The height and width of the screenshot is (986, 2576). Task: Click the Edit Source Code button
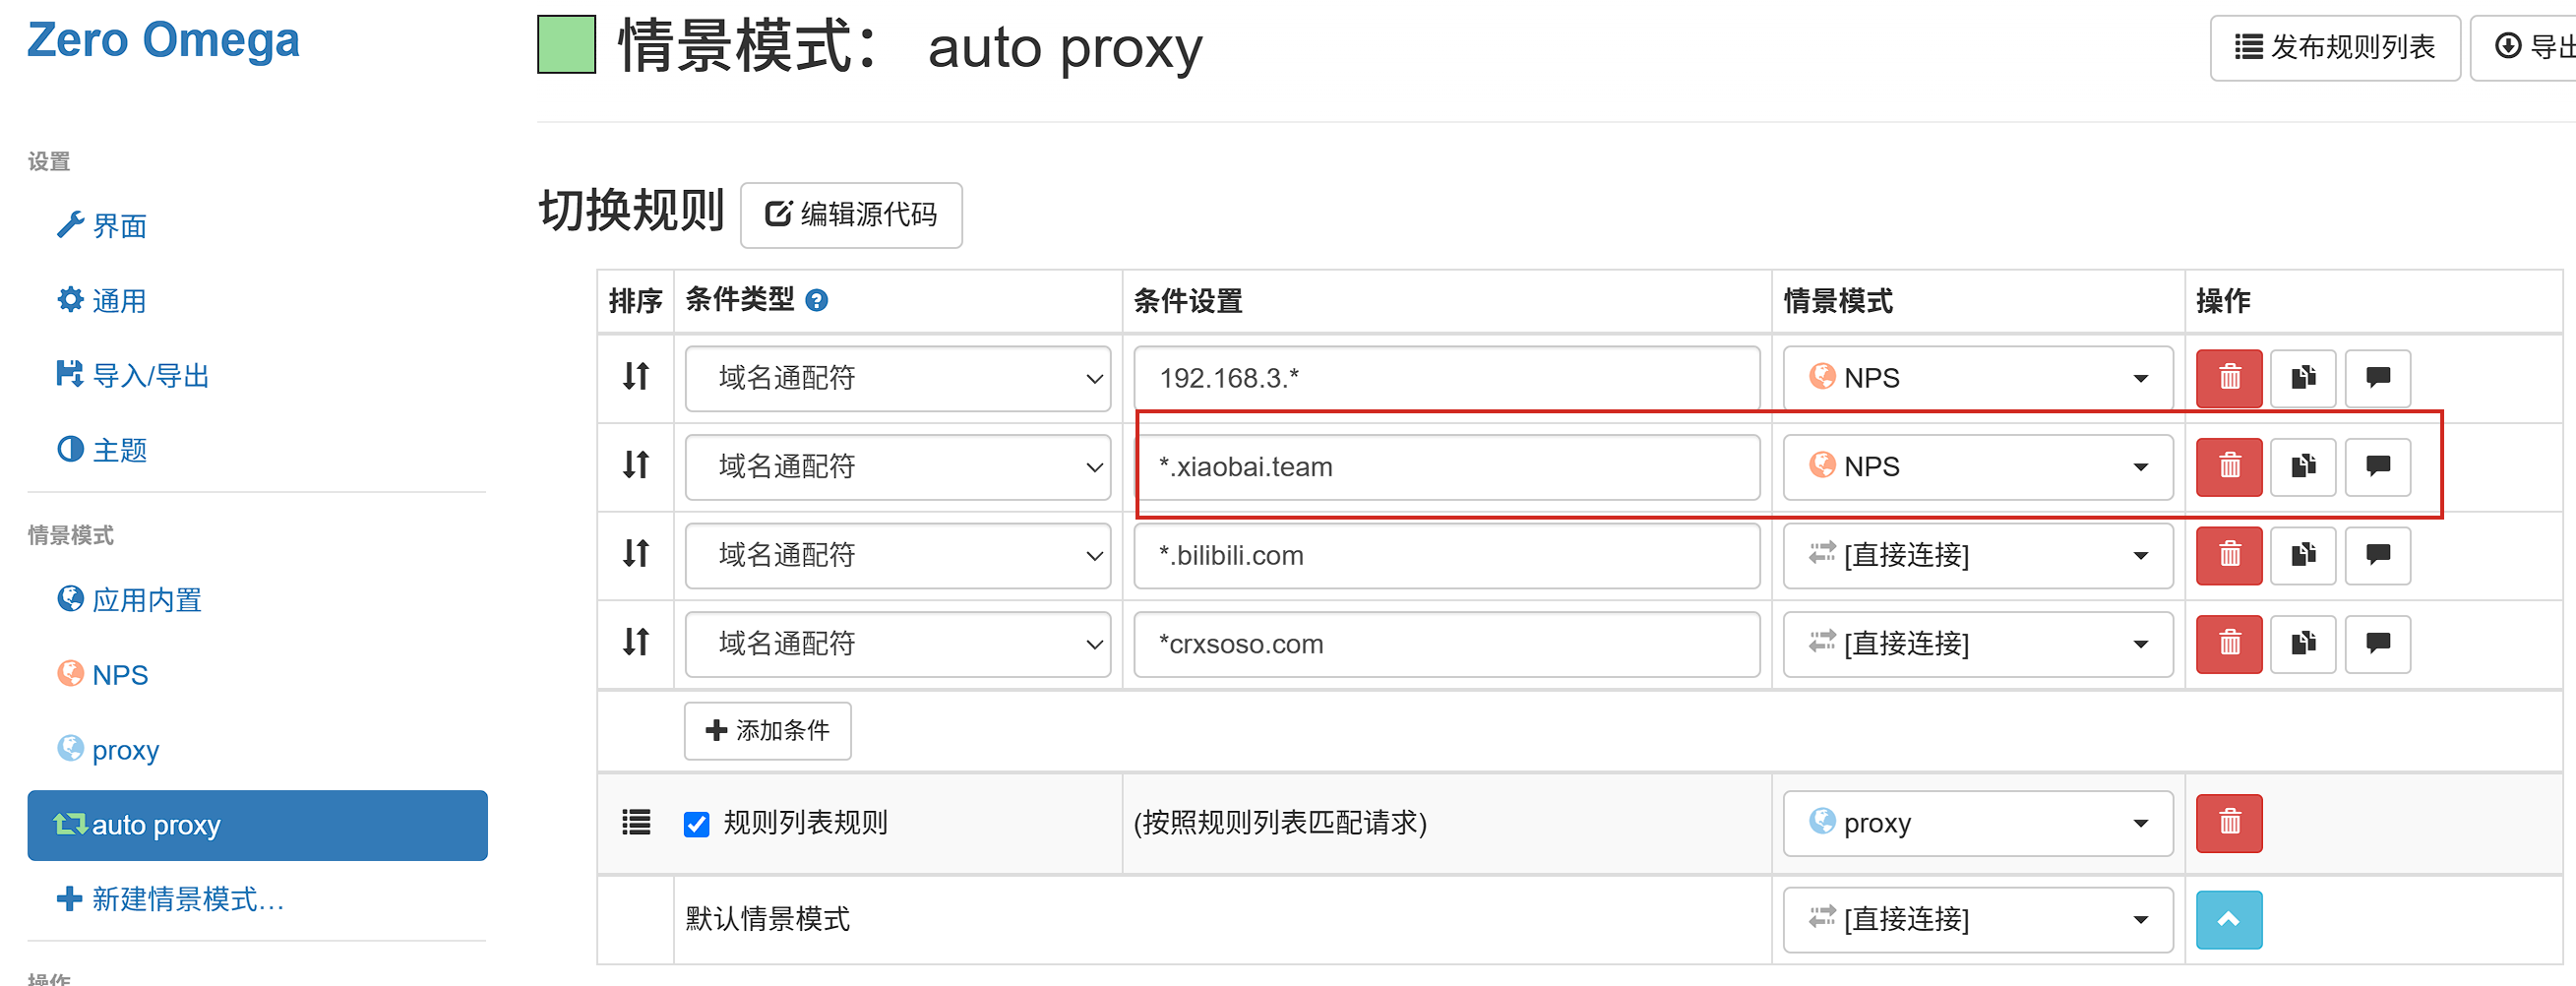(x=851, y=215)
